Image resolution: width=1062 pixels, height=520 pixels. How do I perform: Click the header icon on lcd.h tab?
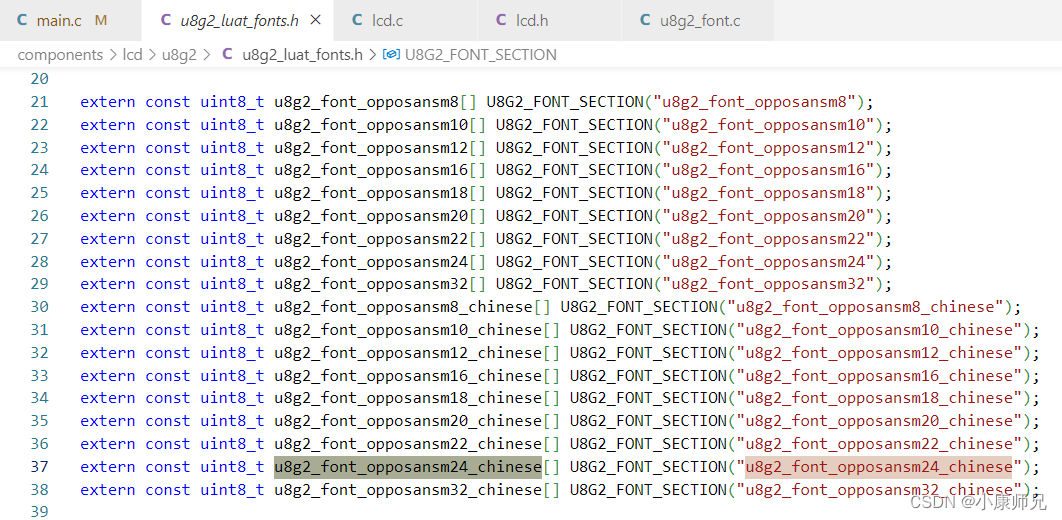point(501,20)
